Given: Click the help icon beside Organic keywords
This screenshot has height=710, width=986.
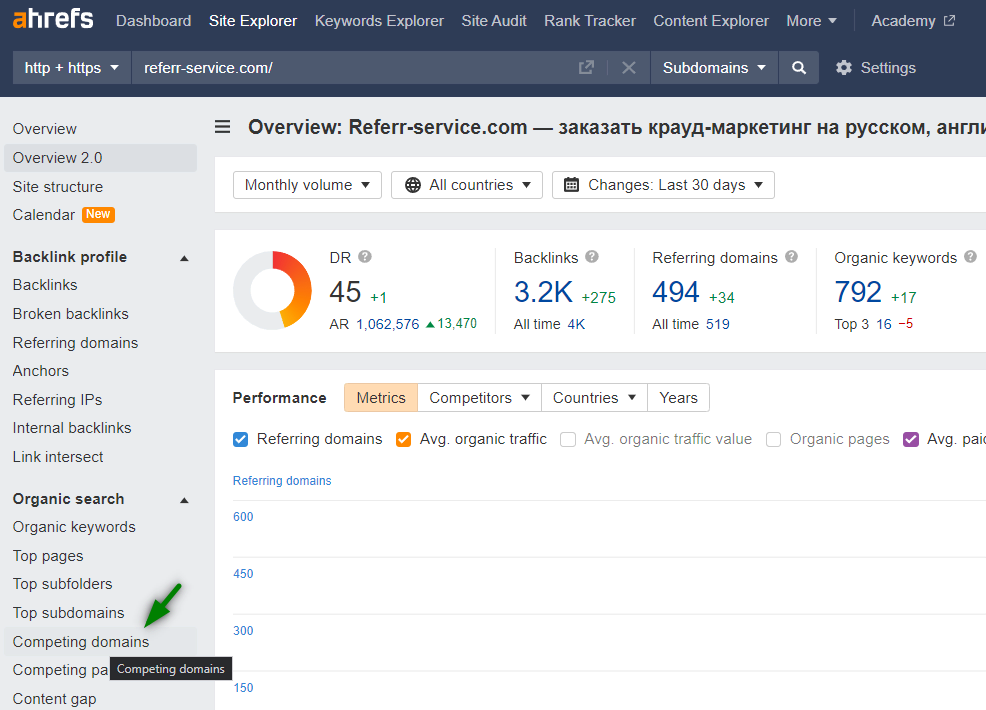Looking at the screenshot, I should 970,257.
